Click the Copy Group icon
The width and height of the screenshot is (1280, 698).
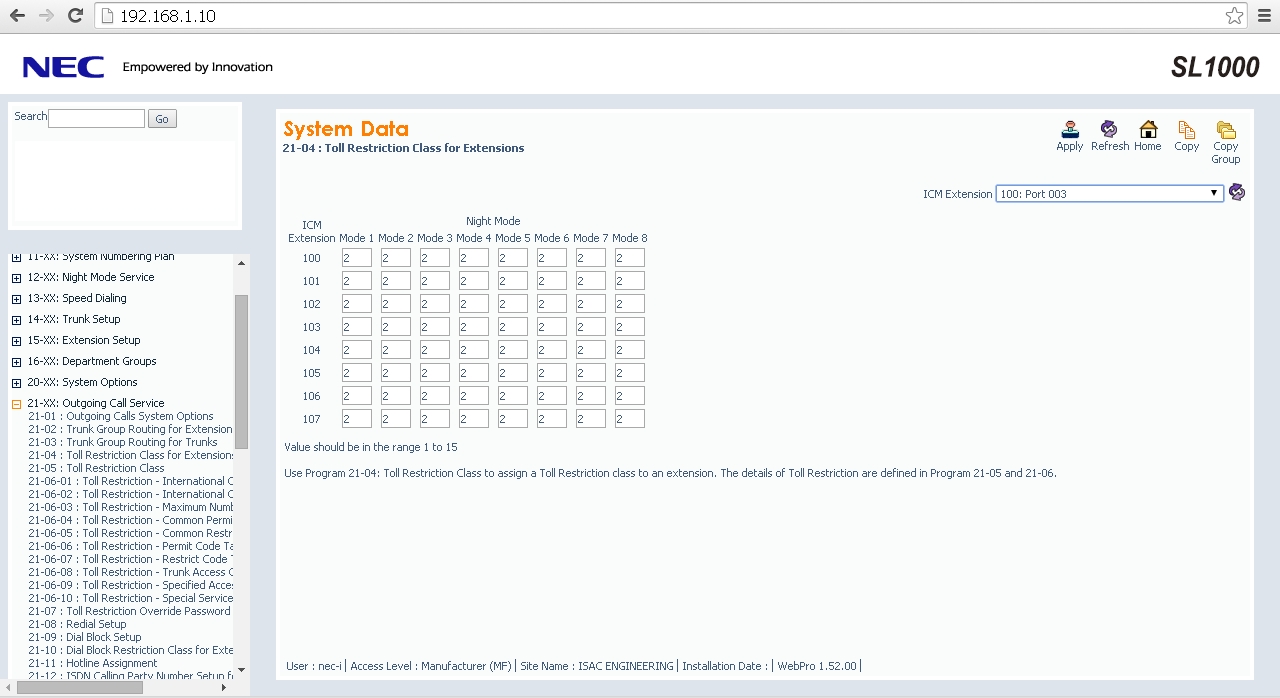pyautogui.click(x=1225, y=130)
